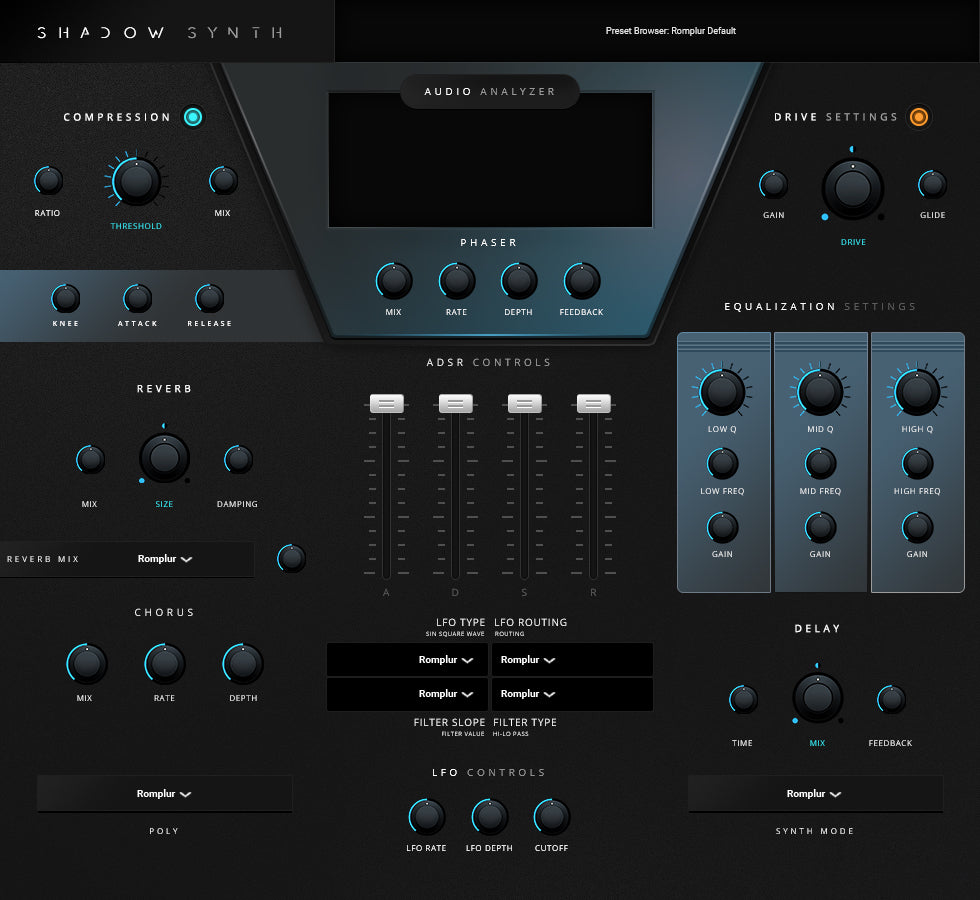Open the Synth Mode Romplur dropdown

(x=815, y=794)
